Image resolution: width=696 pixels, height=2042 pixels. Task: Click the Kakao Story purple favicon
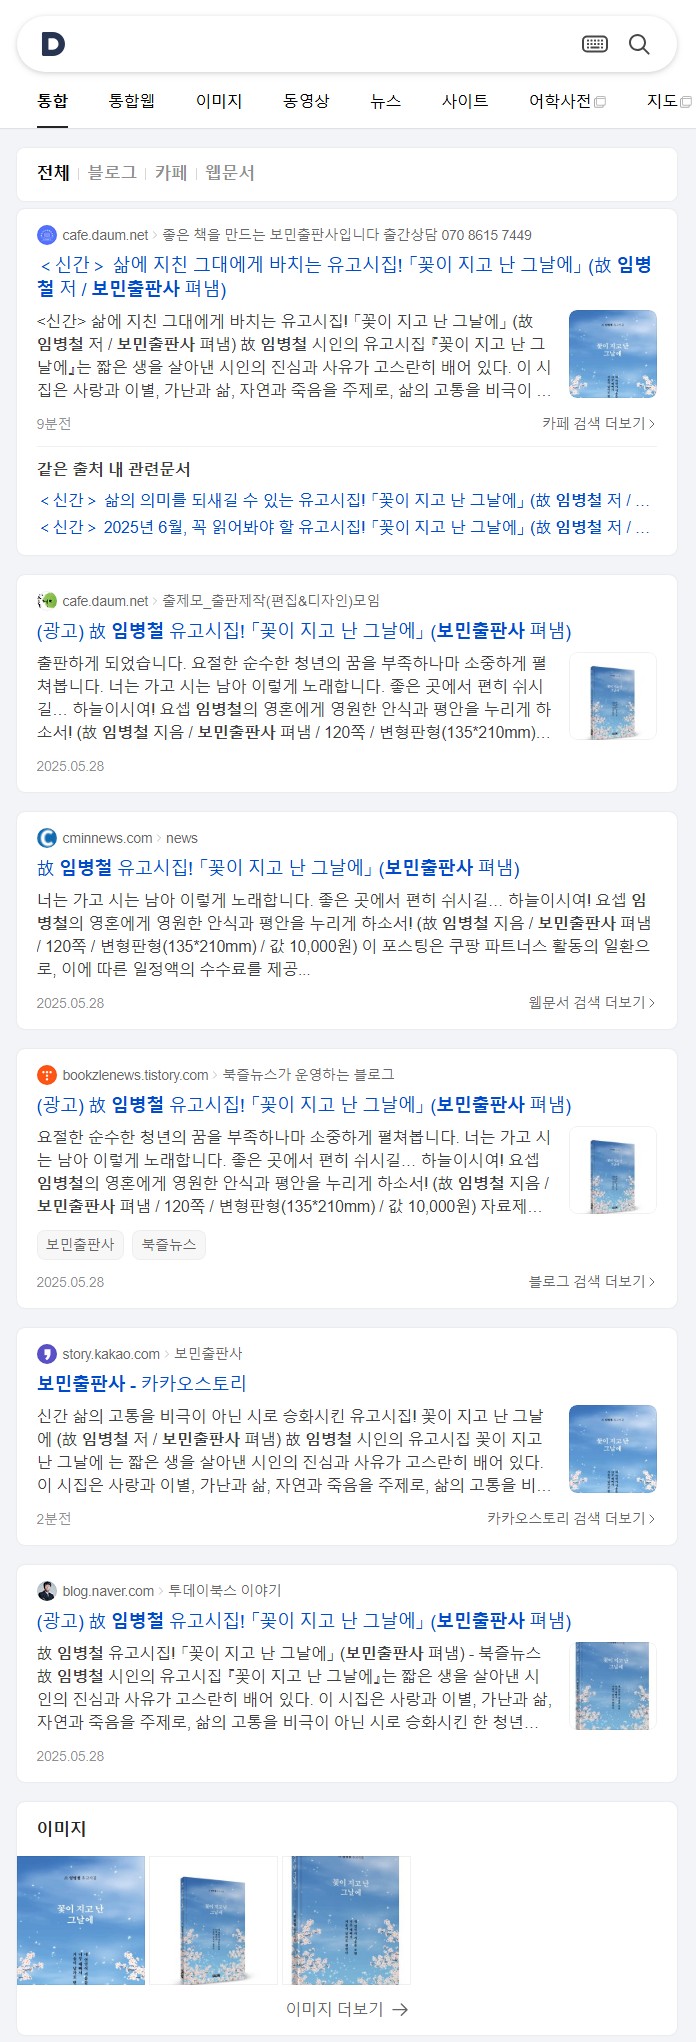point(47,1354)
